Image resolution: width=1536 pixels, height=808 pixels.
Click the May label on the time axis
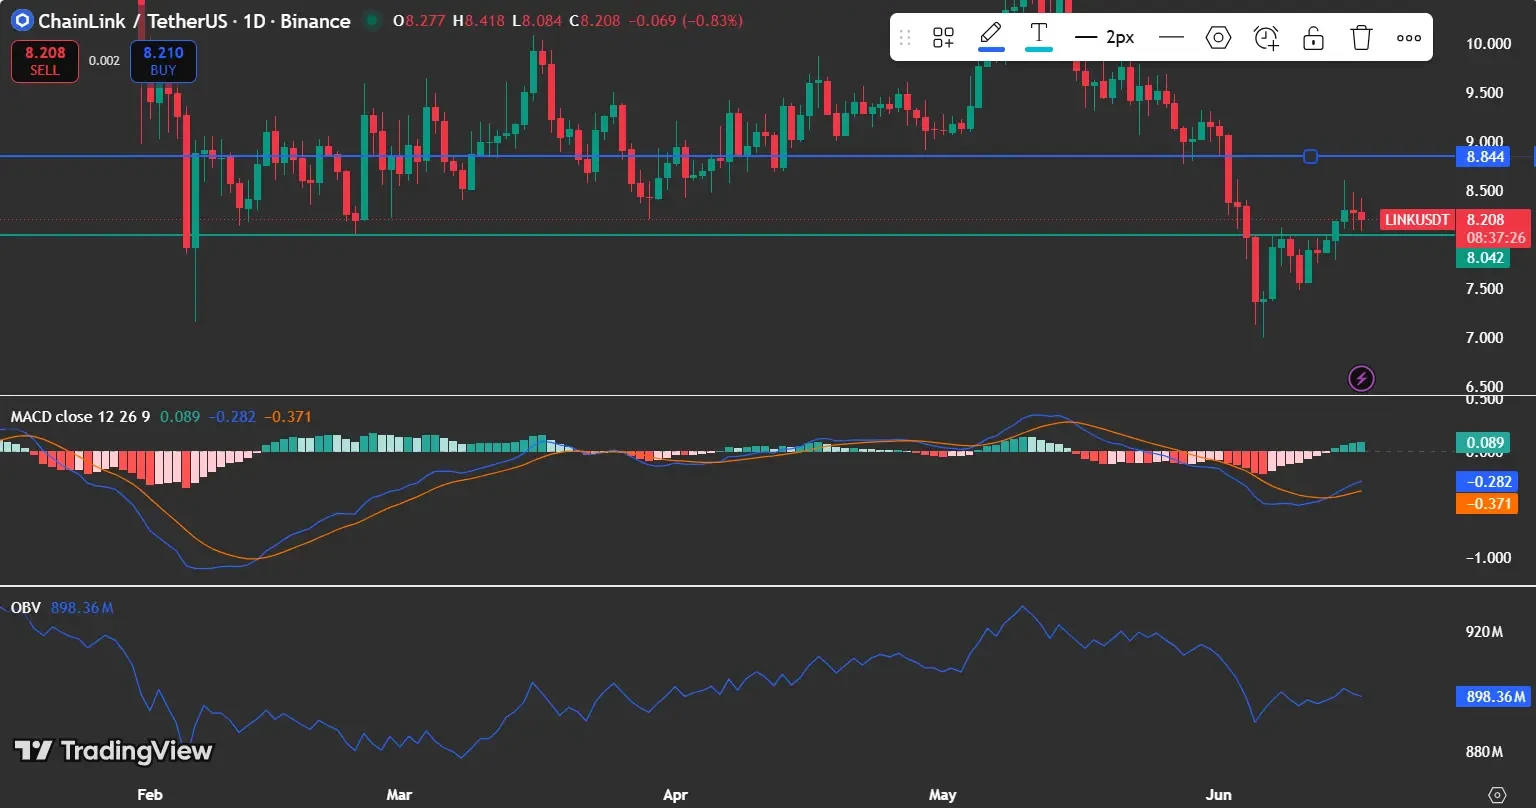point(943,795)
